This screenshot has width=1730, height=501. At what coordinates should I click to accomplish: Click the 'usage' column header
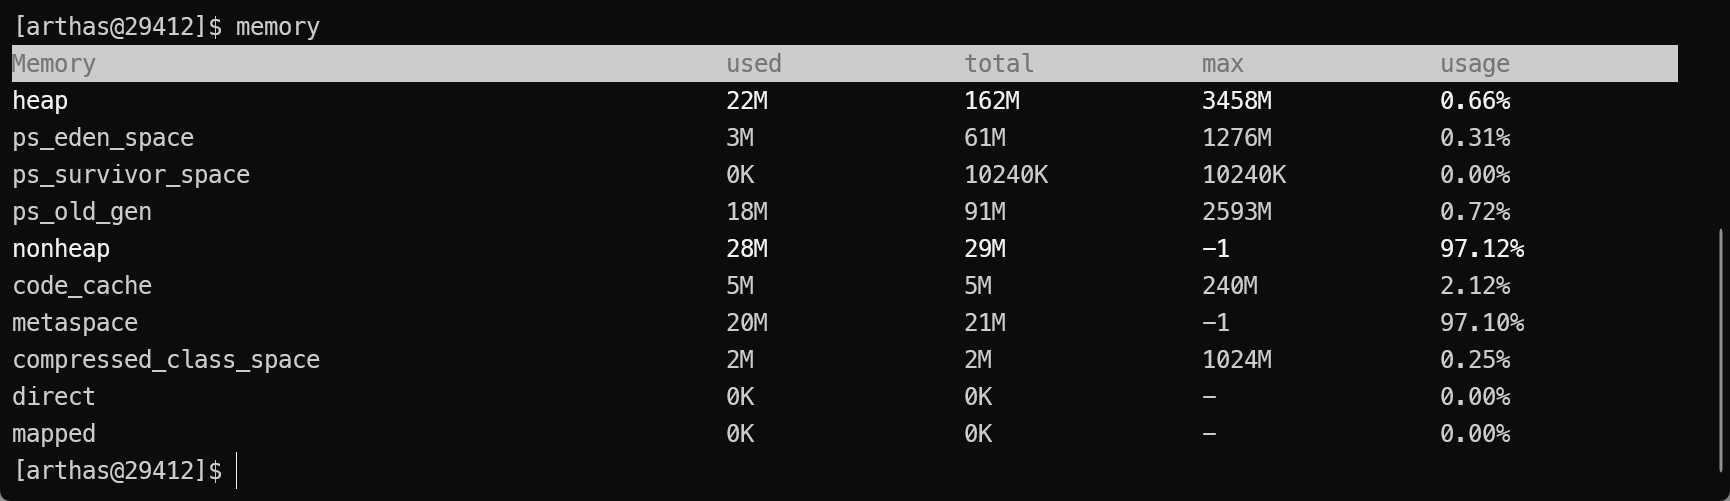1474,64
